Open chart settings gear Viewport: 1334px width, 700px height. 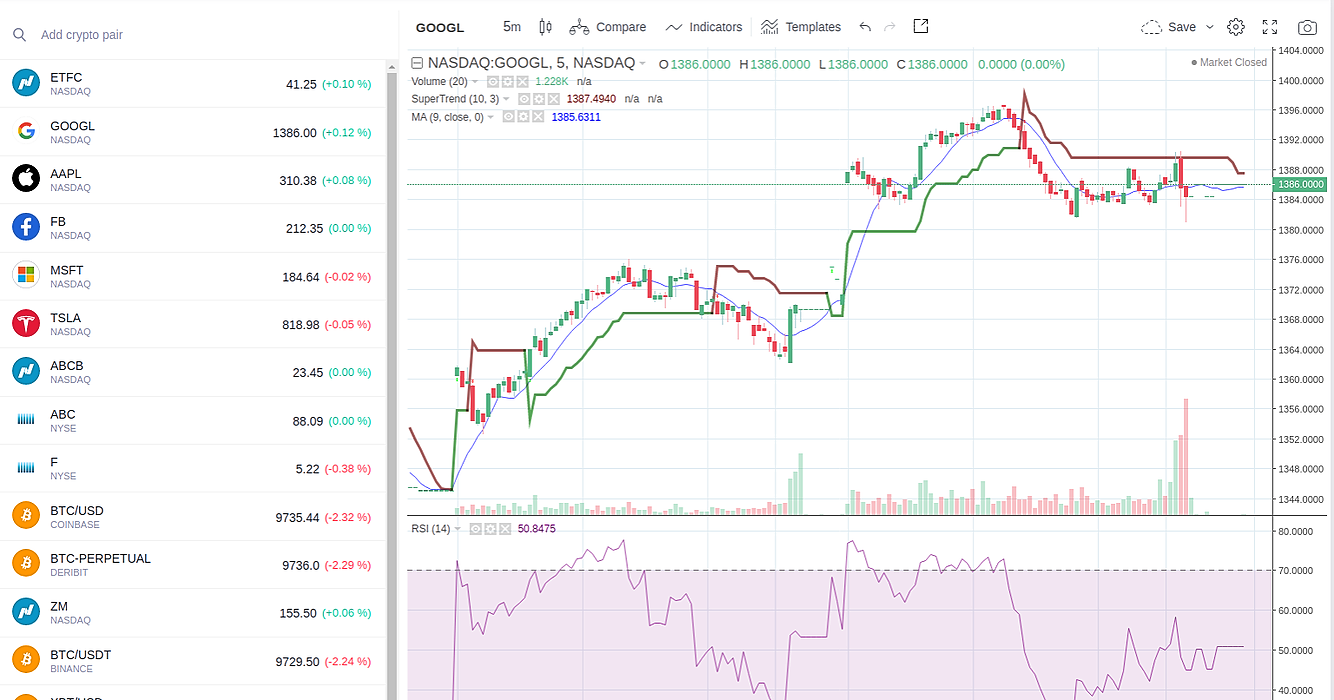1236,27
